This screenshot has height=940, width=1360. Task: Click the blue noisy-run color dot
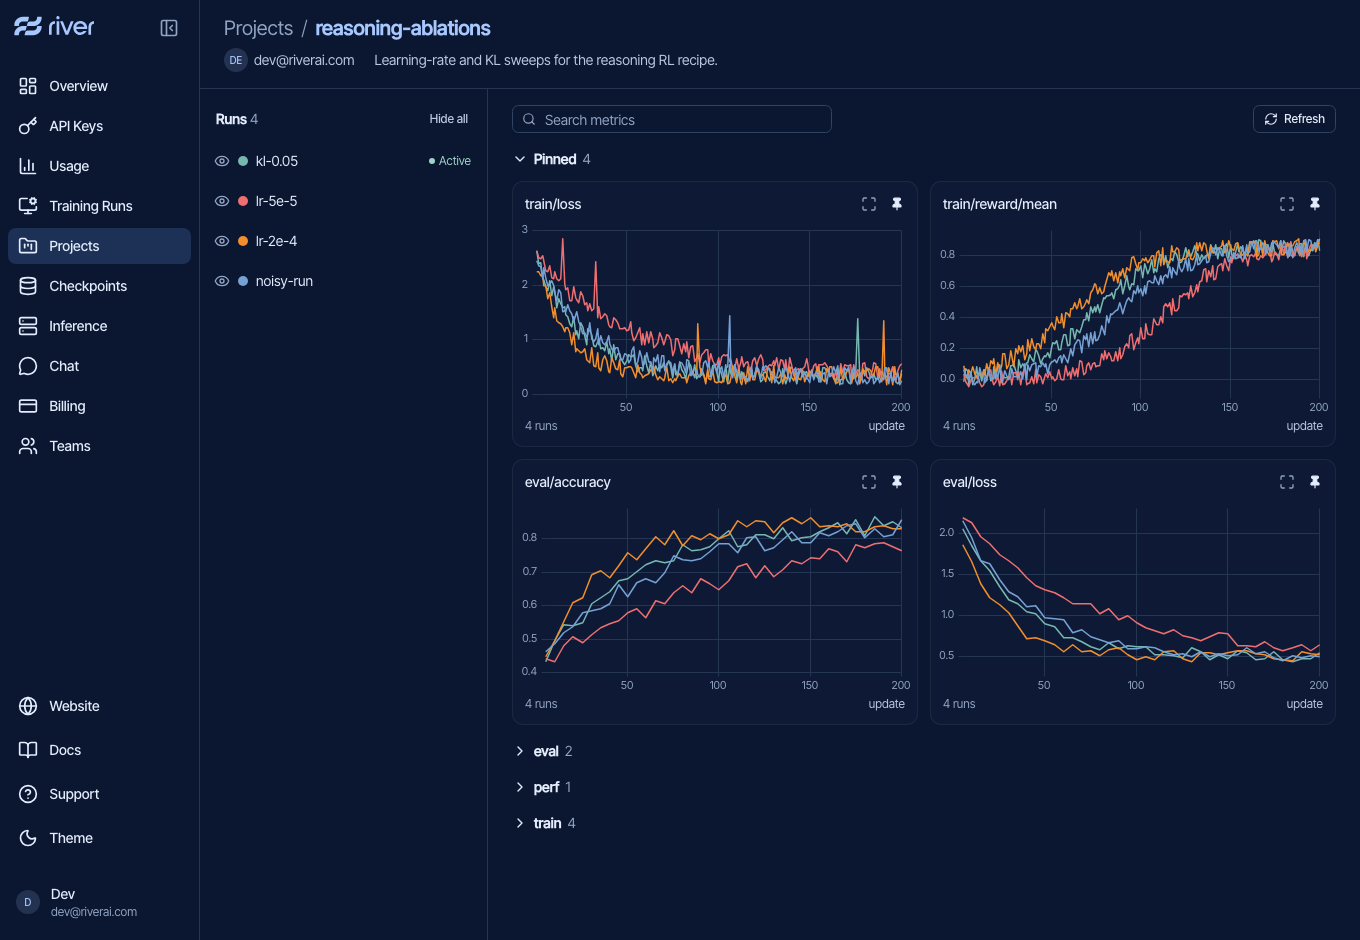click(x=243, y=281)
